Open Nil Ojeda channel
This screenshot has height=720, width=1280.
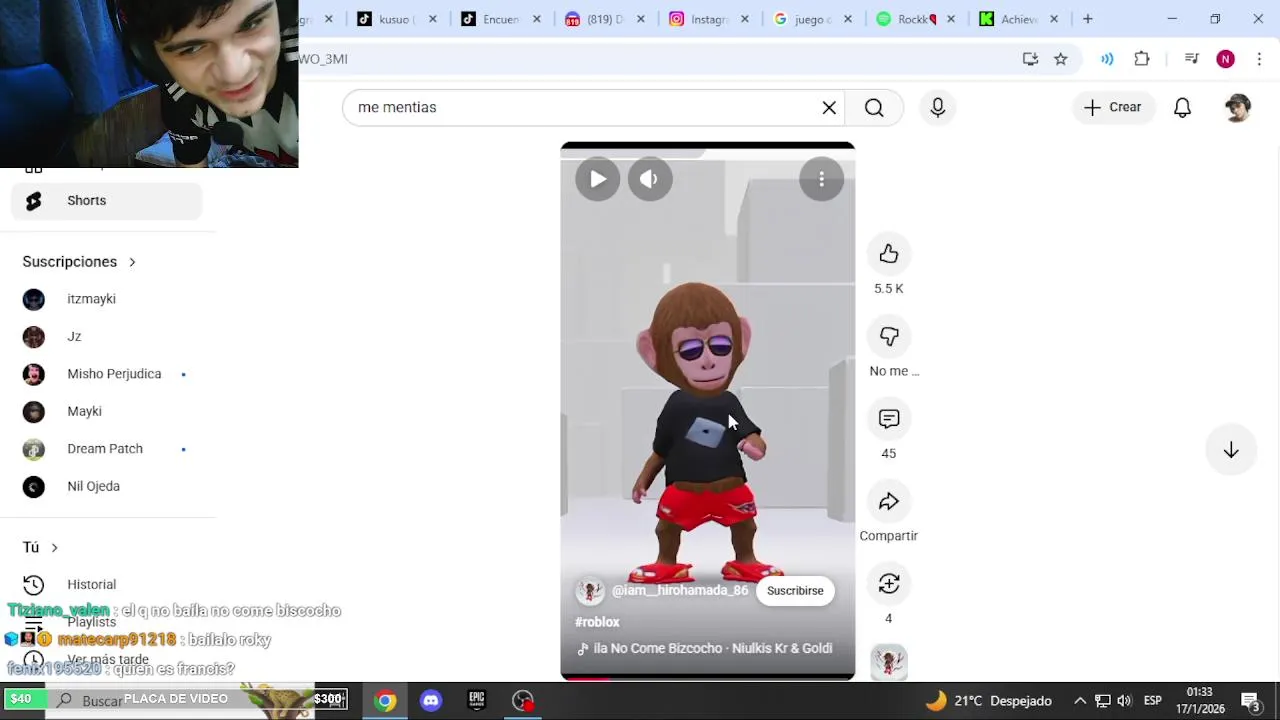coord(107,486)
